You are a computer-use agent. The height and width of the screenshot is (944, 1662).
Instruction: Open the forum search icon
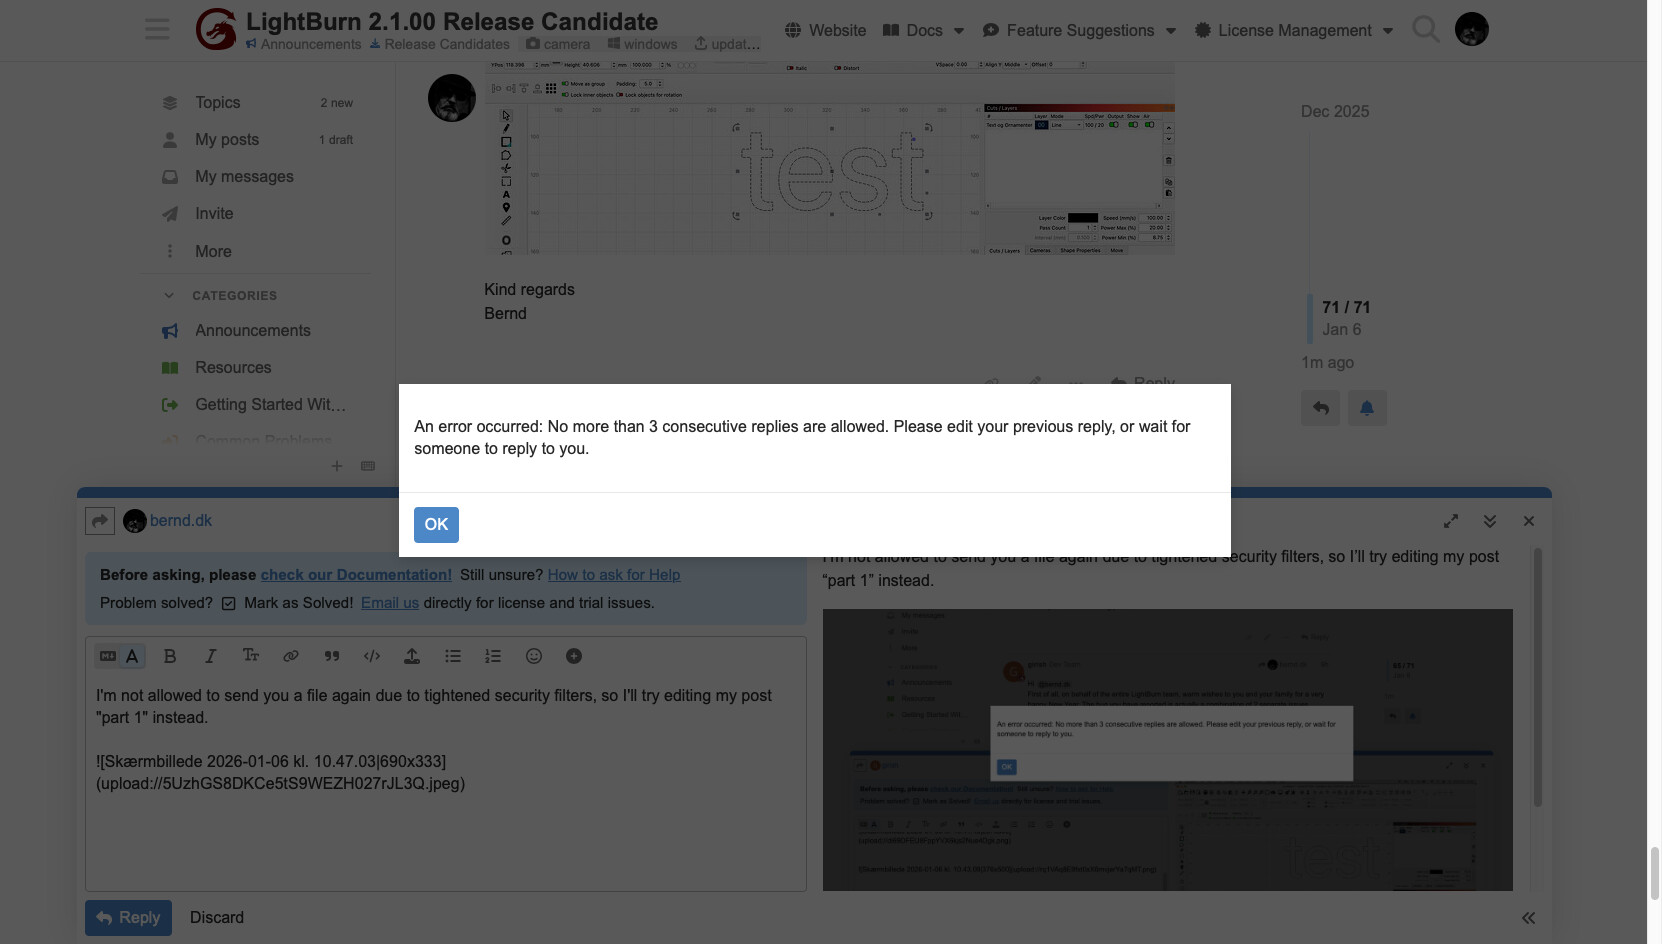[x=1425, y=29]
